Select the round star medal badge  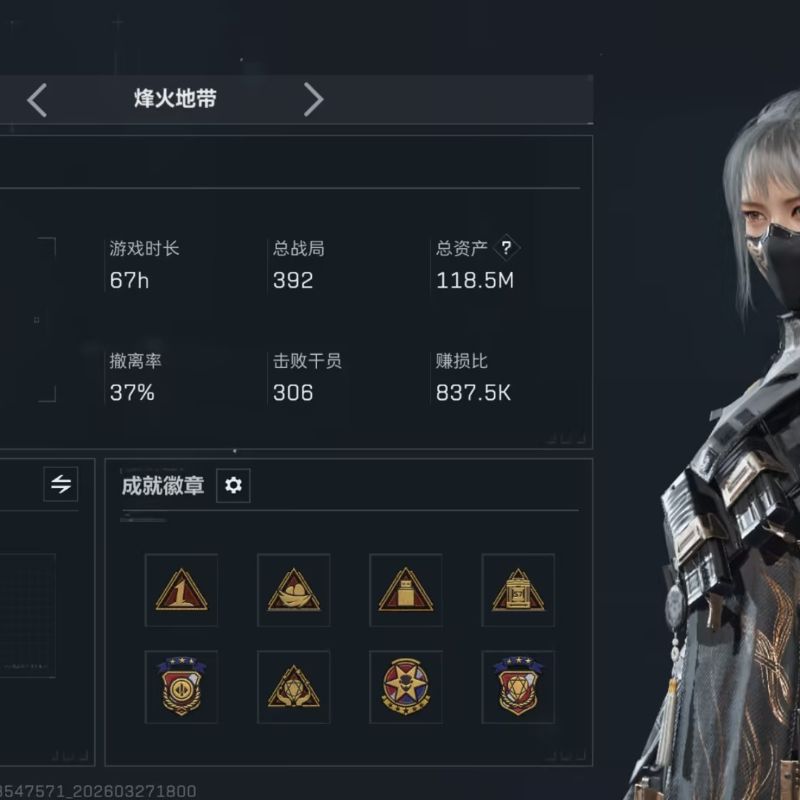(x=406, y=687)
